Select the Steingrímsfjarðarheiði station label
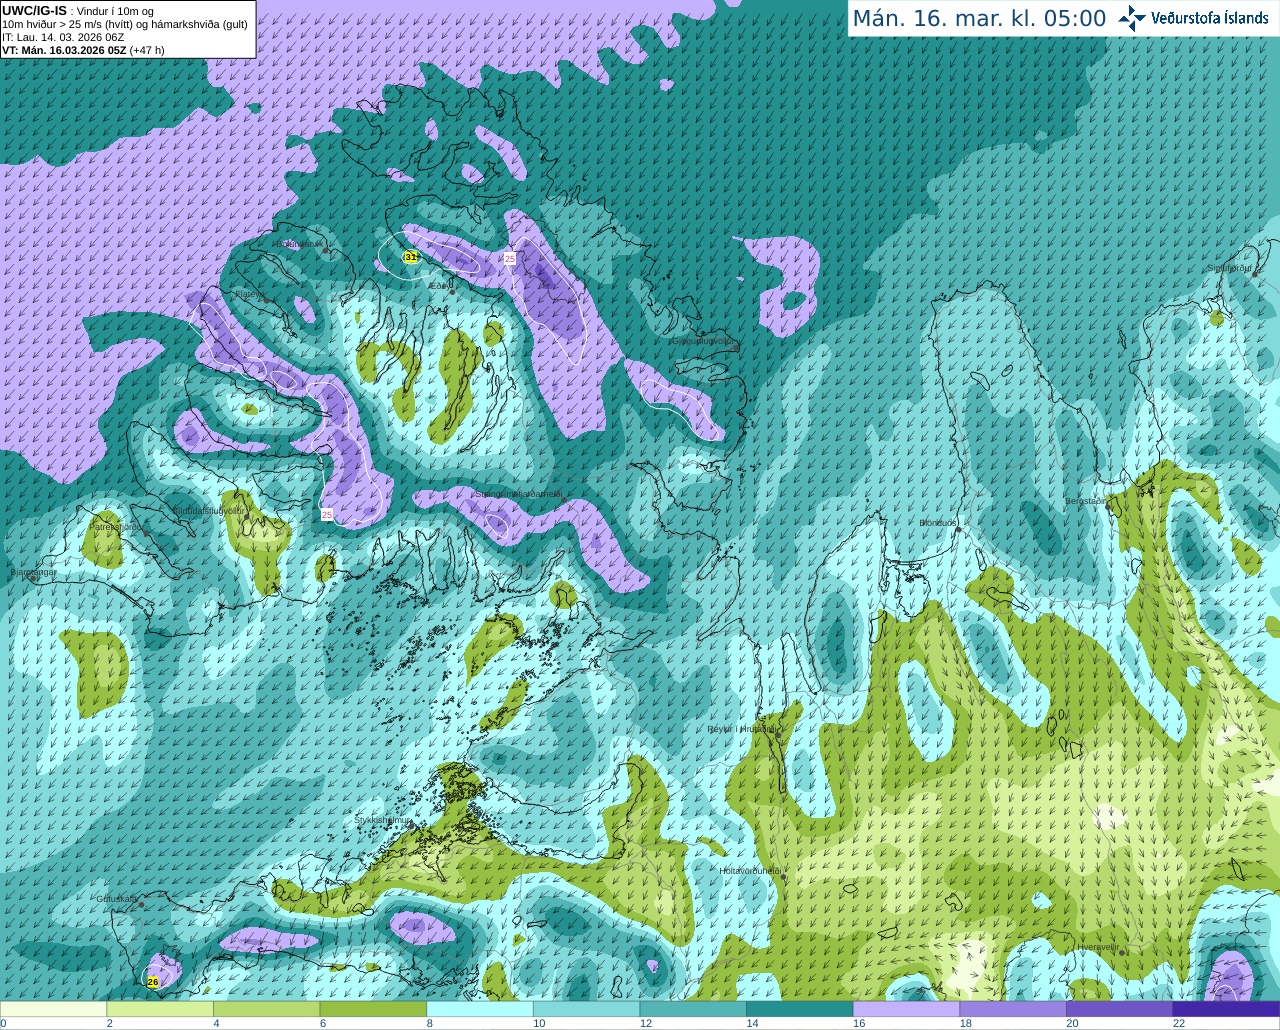The width and height of the screenshot is (1280, 1030). (x=519, y=494)
